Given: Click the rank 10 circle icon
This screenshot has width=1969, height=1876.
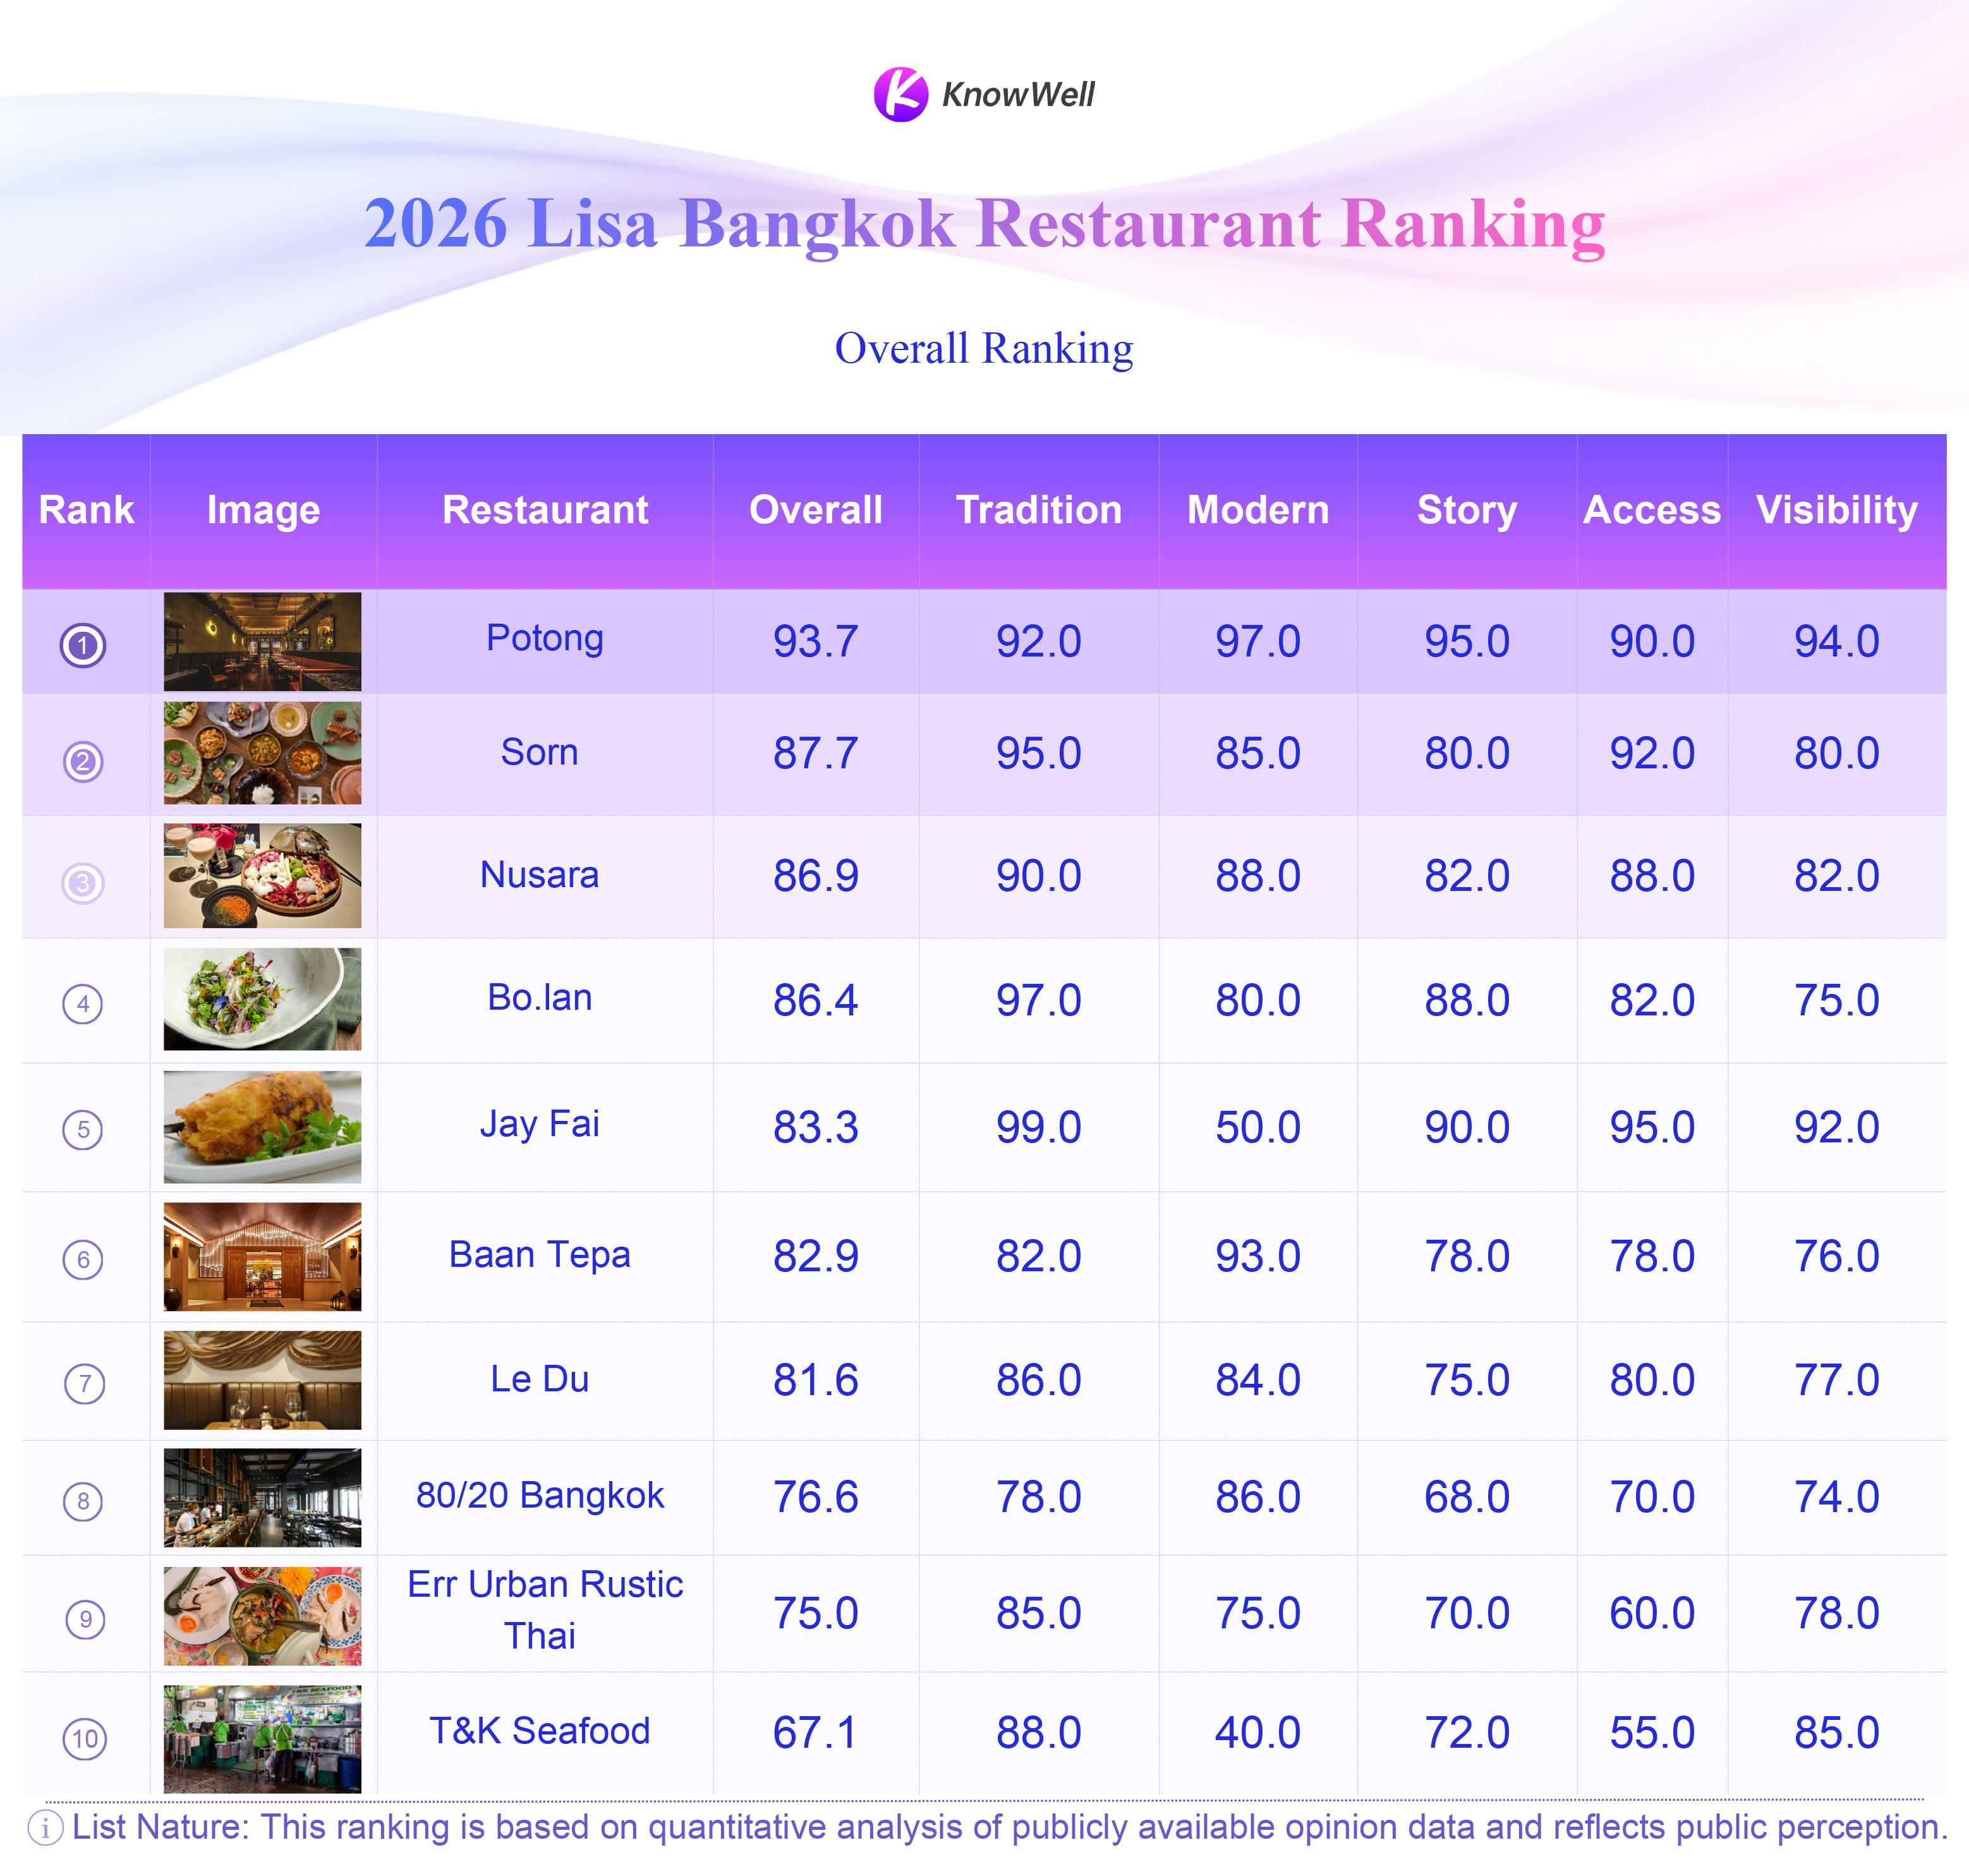Looking at the screenshot, I should click(85, 1739).
